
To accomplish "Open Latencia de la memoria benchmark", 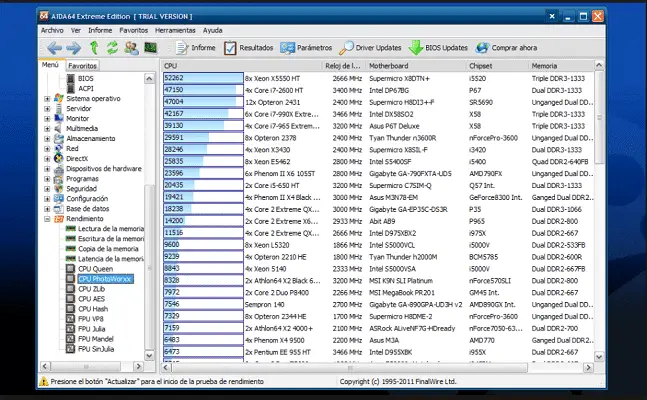I will coord(111,259).
